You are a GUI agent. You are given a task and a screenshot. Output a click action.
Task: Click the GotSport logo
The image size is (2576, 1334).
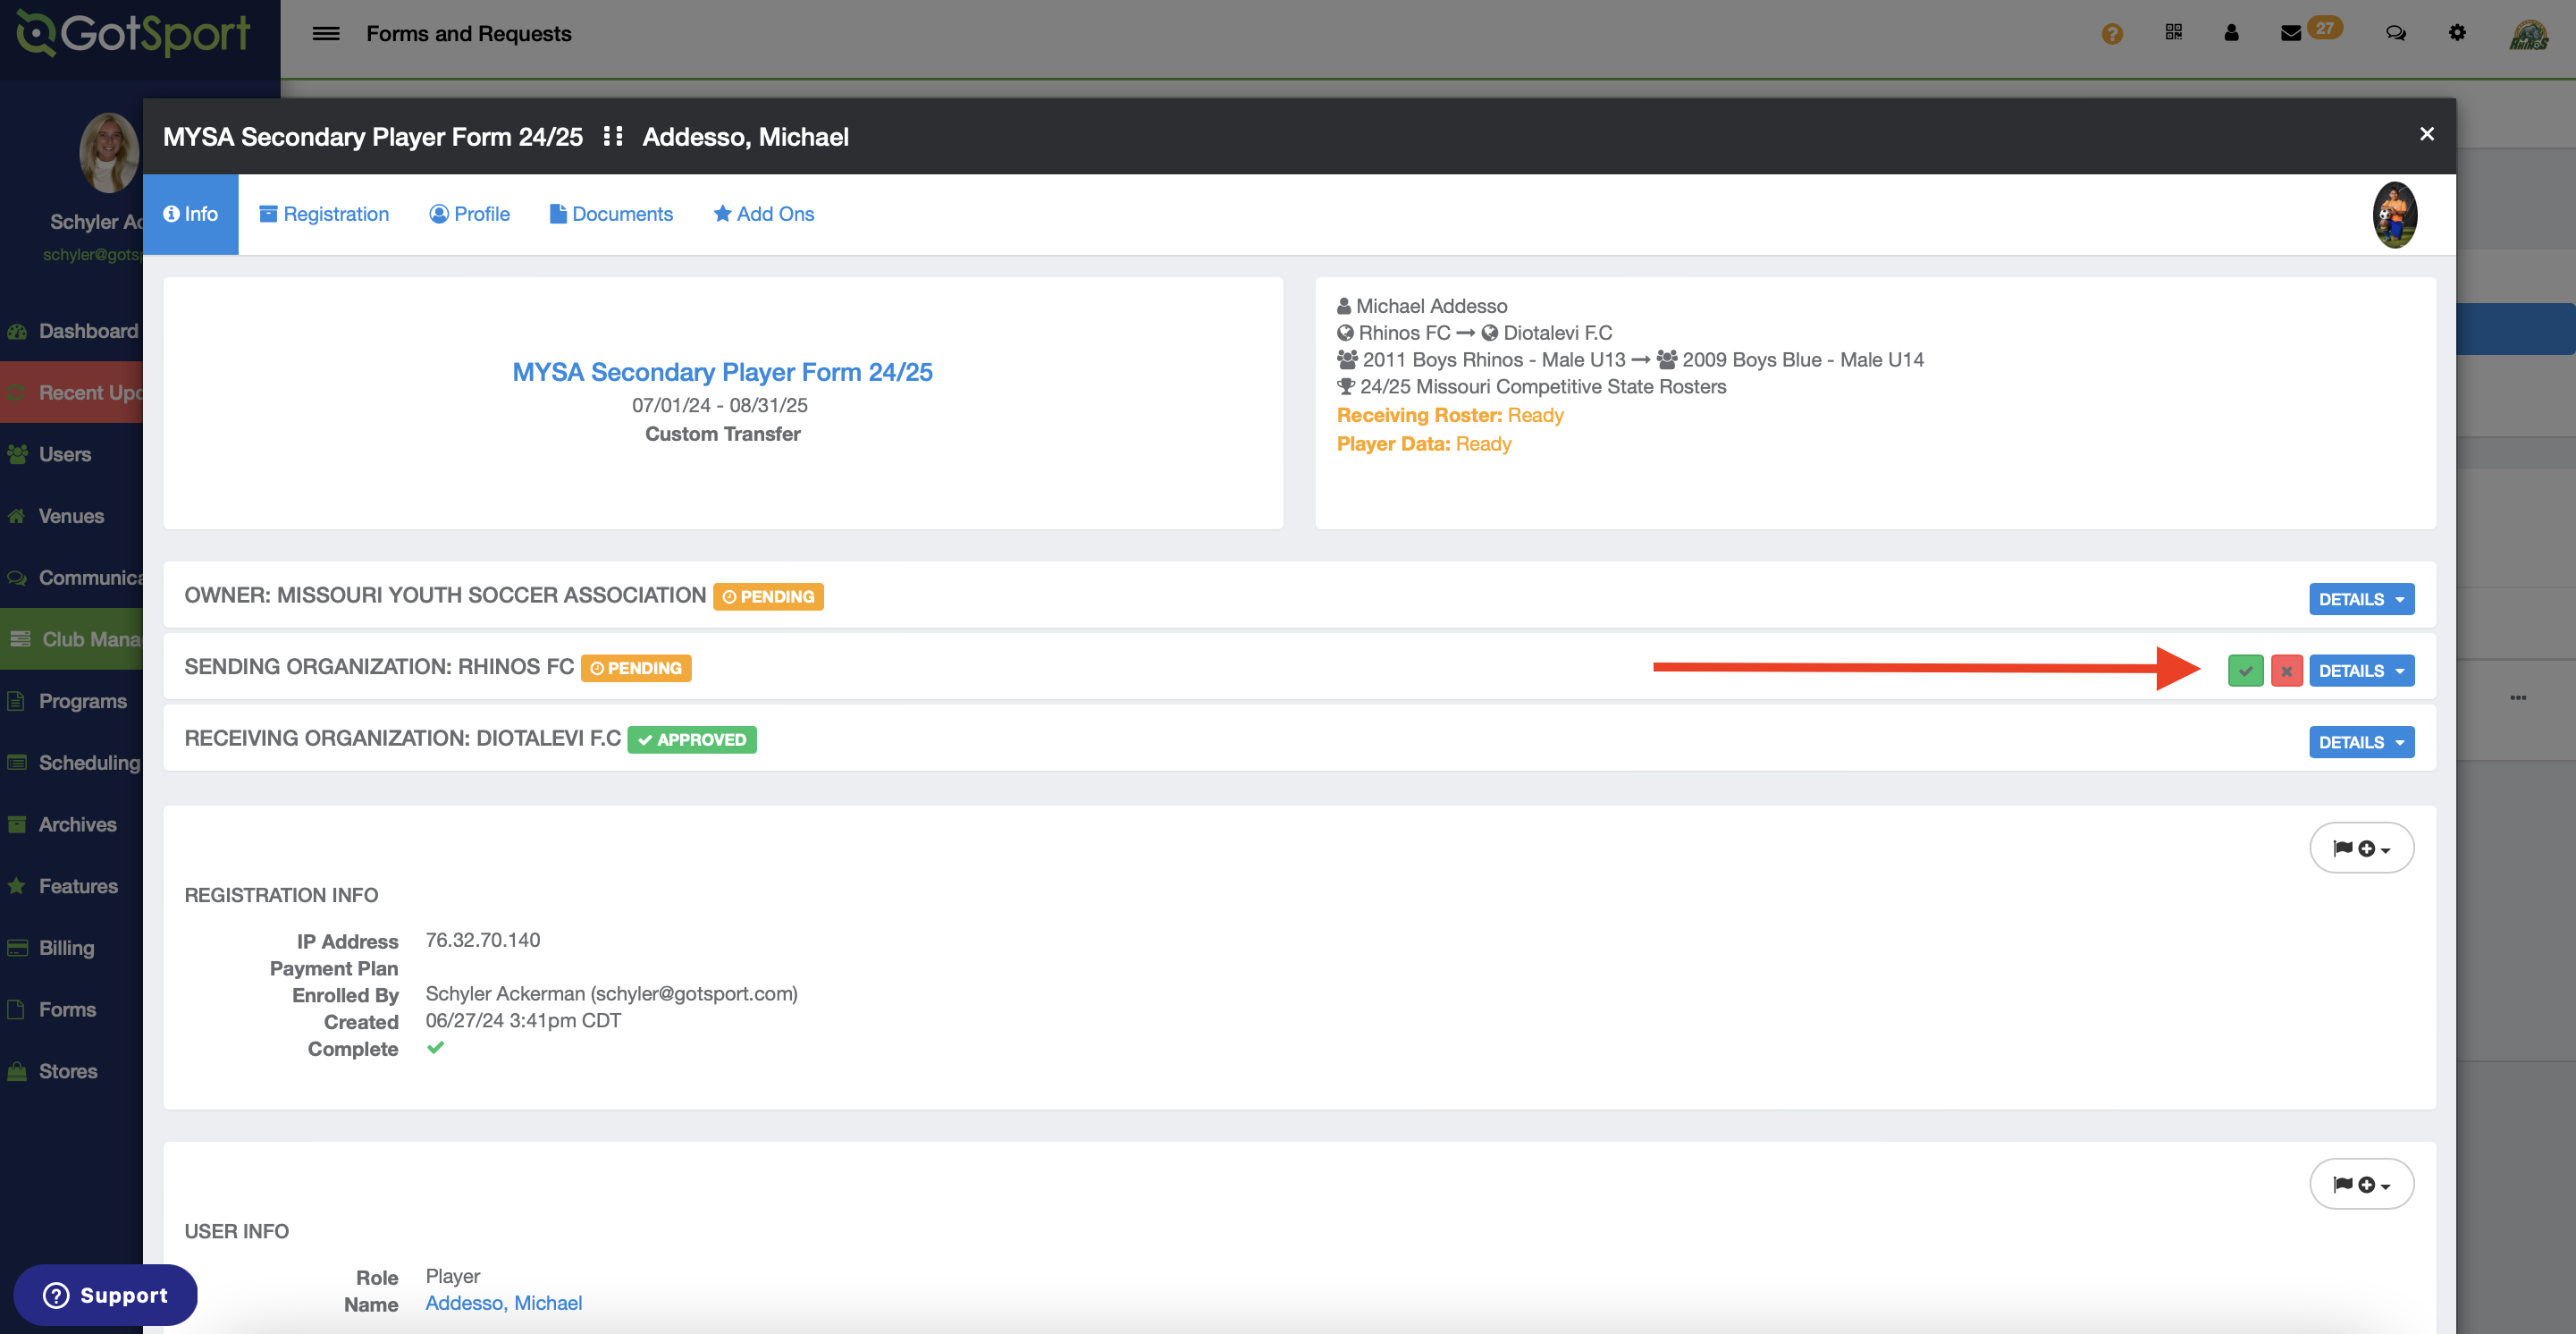pyautogui.click(x=134, y=33)
